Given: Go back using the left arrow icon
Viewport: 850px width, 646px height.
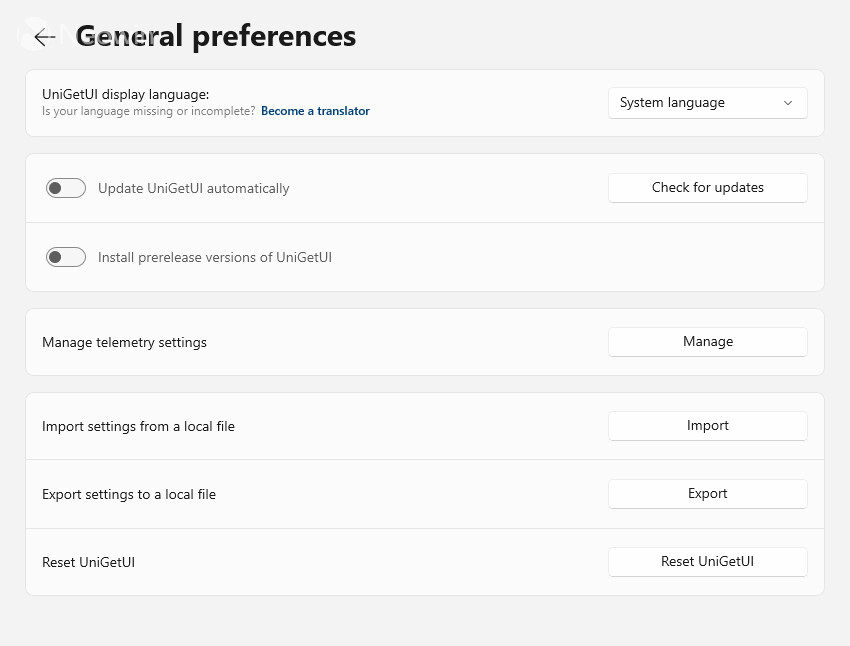Looking at the screenshot, I should point(44,37).
